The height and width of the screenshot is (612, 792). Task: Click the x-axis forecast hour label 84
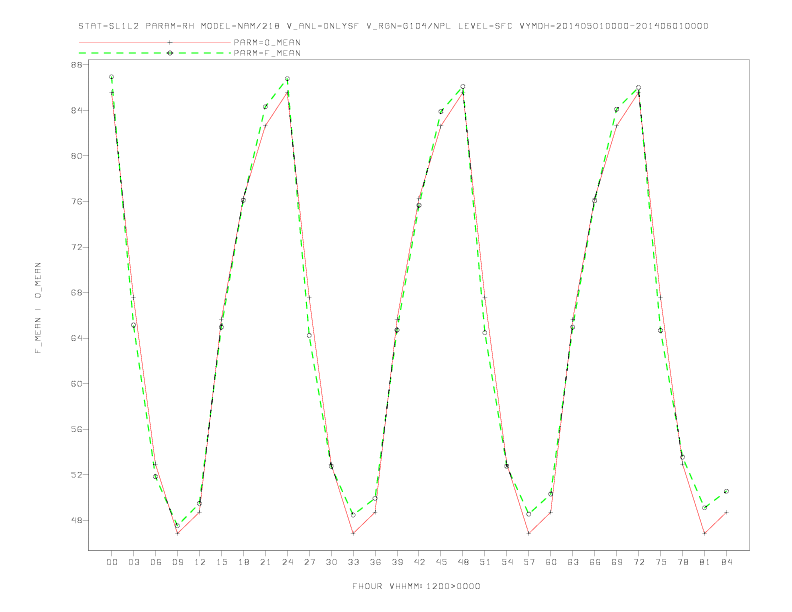point(726,562)
